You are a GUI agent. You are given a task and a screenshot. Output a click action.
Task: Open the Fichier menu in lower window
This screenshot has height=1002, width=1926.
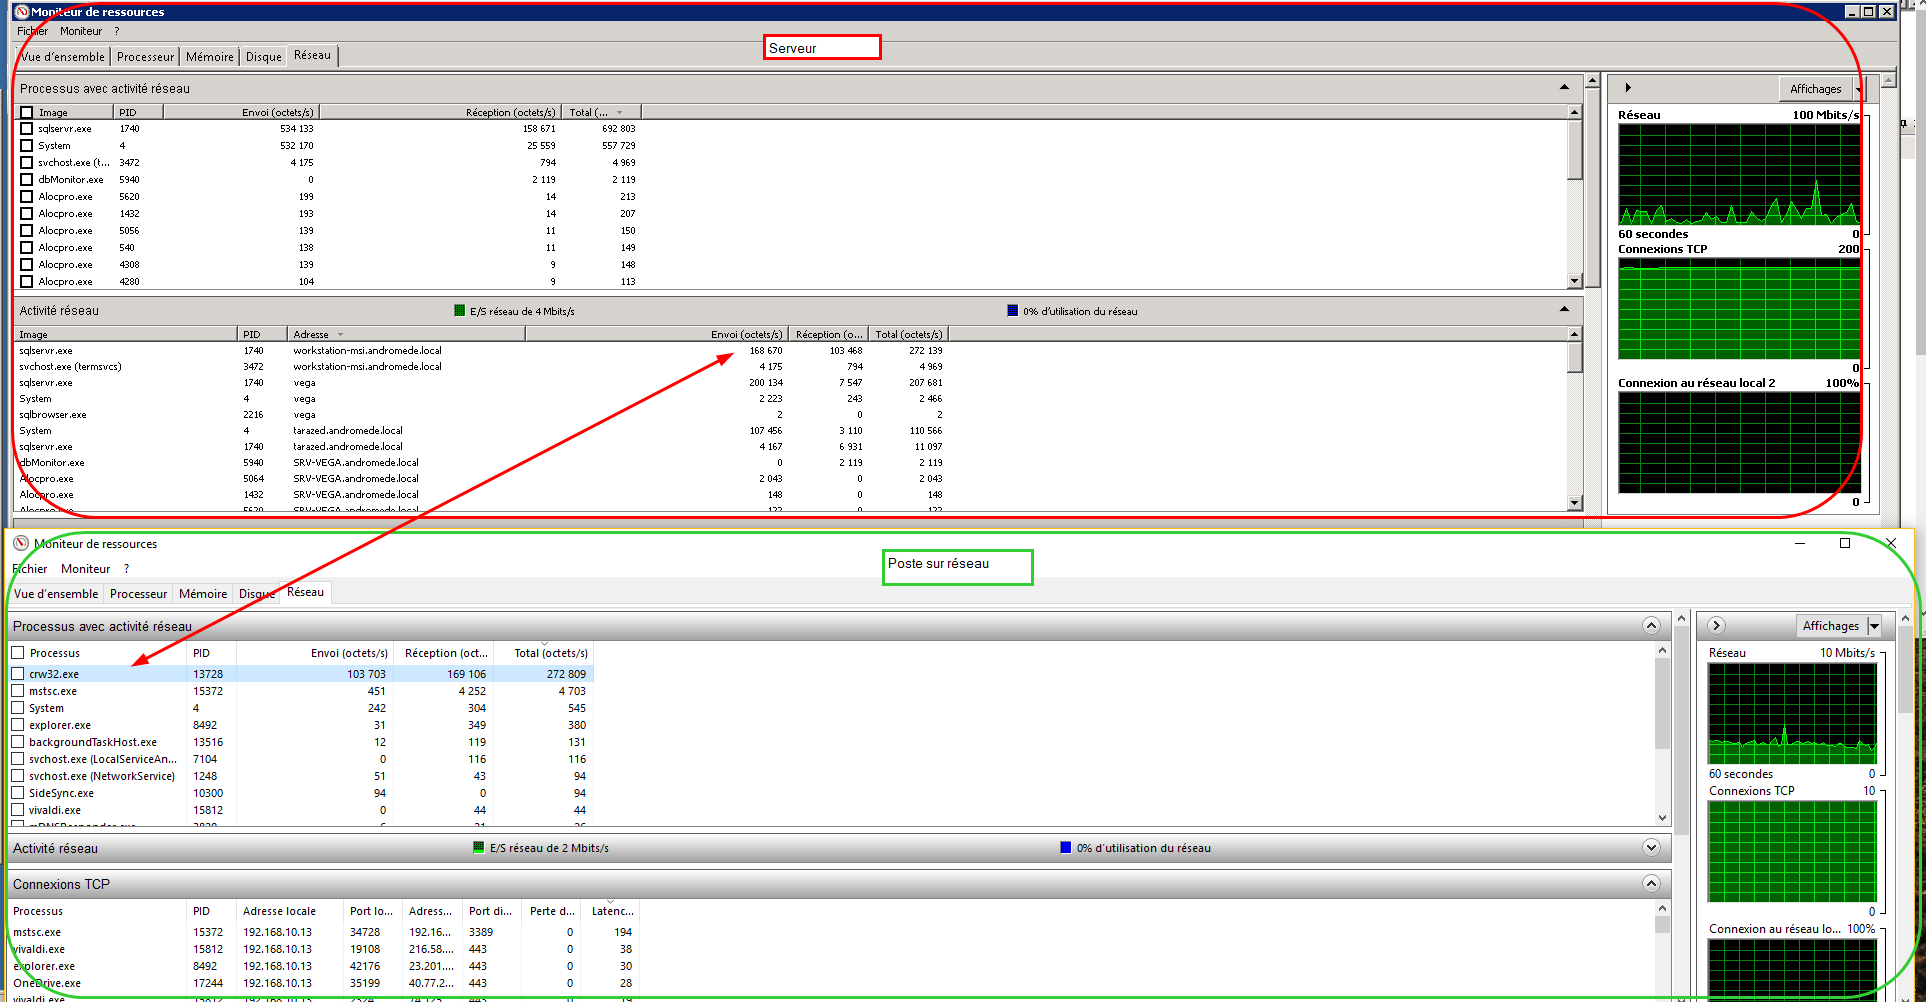coord(30,569)
